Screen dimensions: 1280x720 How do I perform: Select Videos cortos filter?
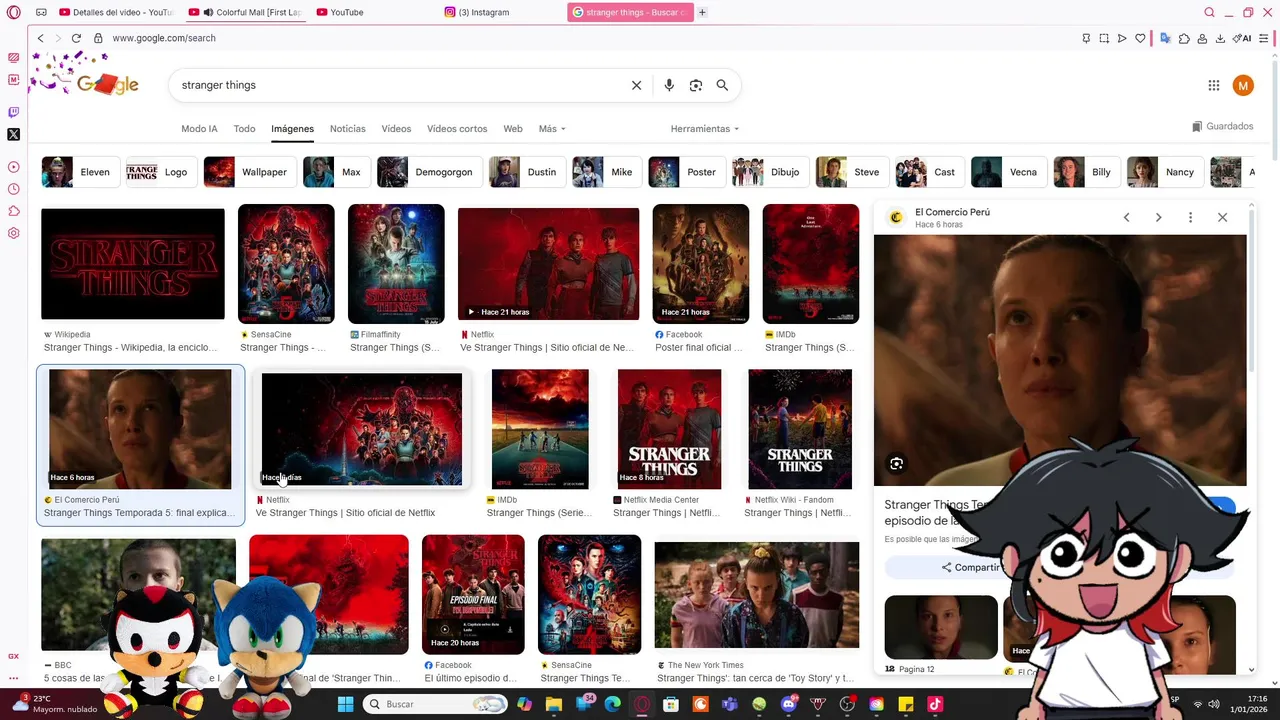point(457,129)
